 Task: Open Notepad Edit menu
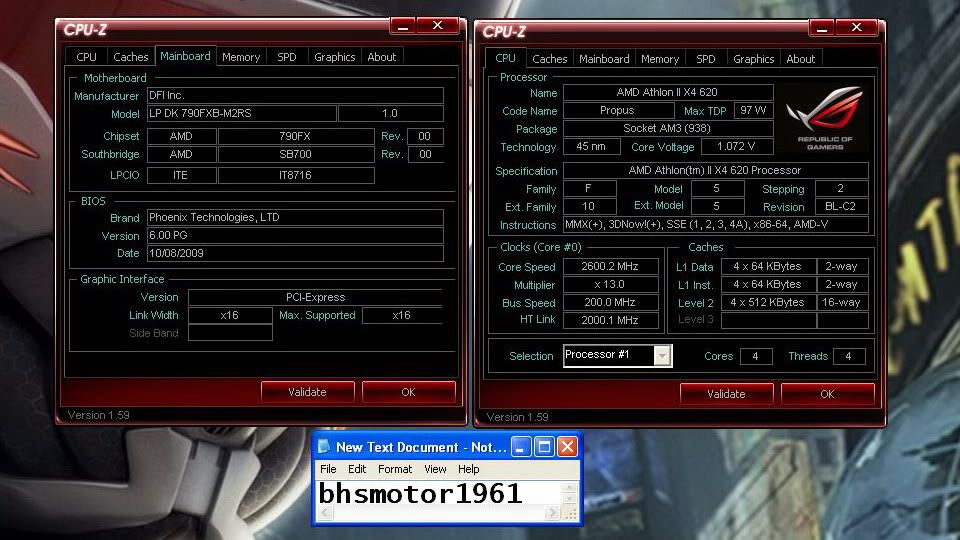click(357, 469)
